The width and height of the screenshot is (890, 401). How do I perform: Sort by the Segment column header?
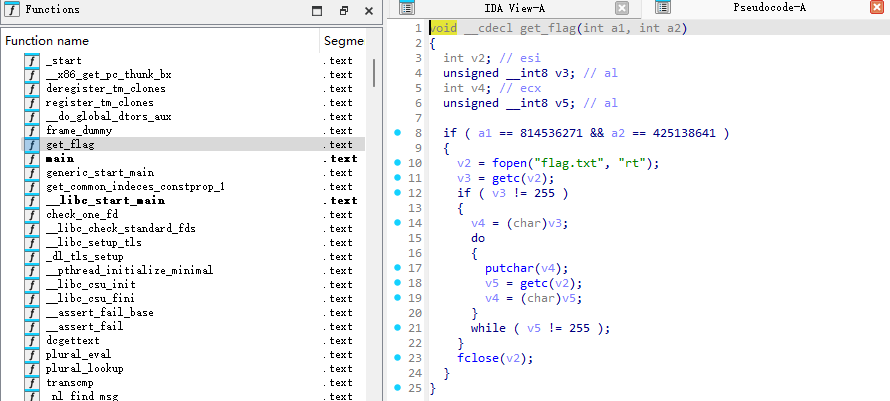(342, 41)
